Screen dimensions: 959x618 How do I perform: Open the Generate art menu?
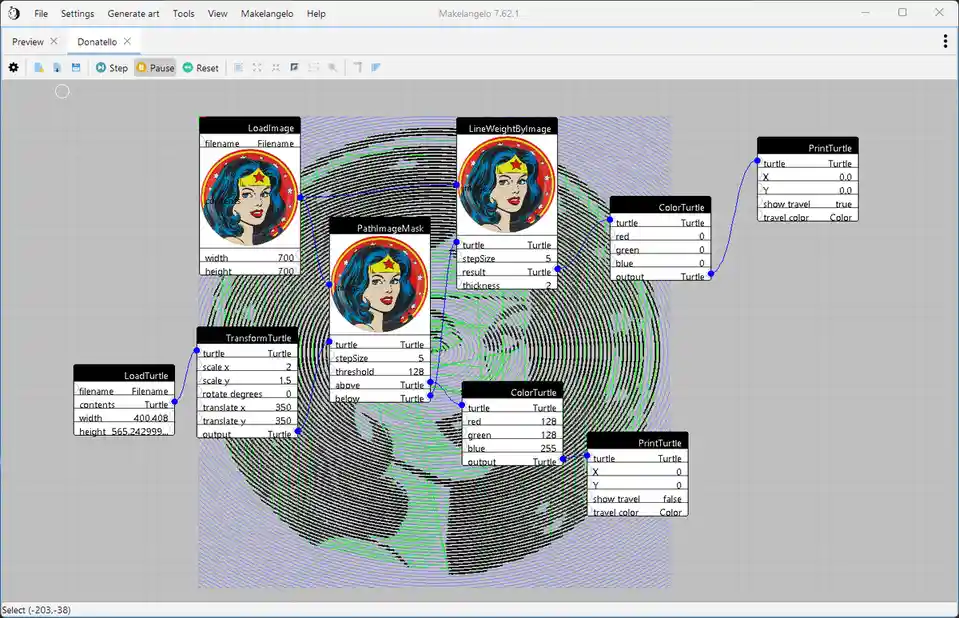pos(133,13)
